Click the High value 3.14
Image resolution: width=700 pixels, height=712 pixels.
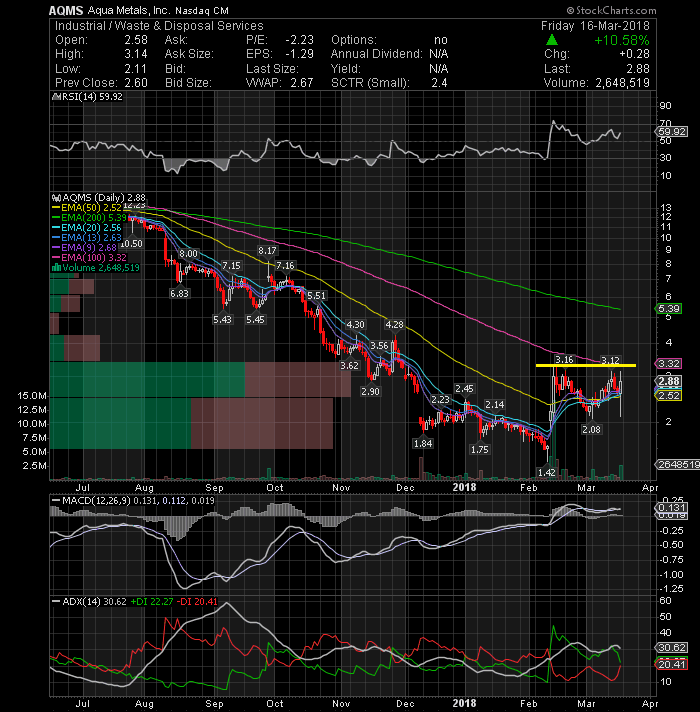pyautogui.click(x=136, y=54)
